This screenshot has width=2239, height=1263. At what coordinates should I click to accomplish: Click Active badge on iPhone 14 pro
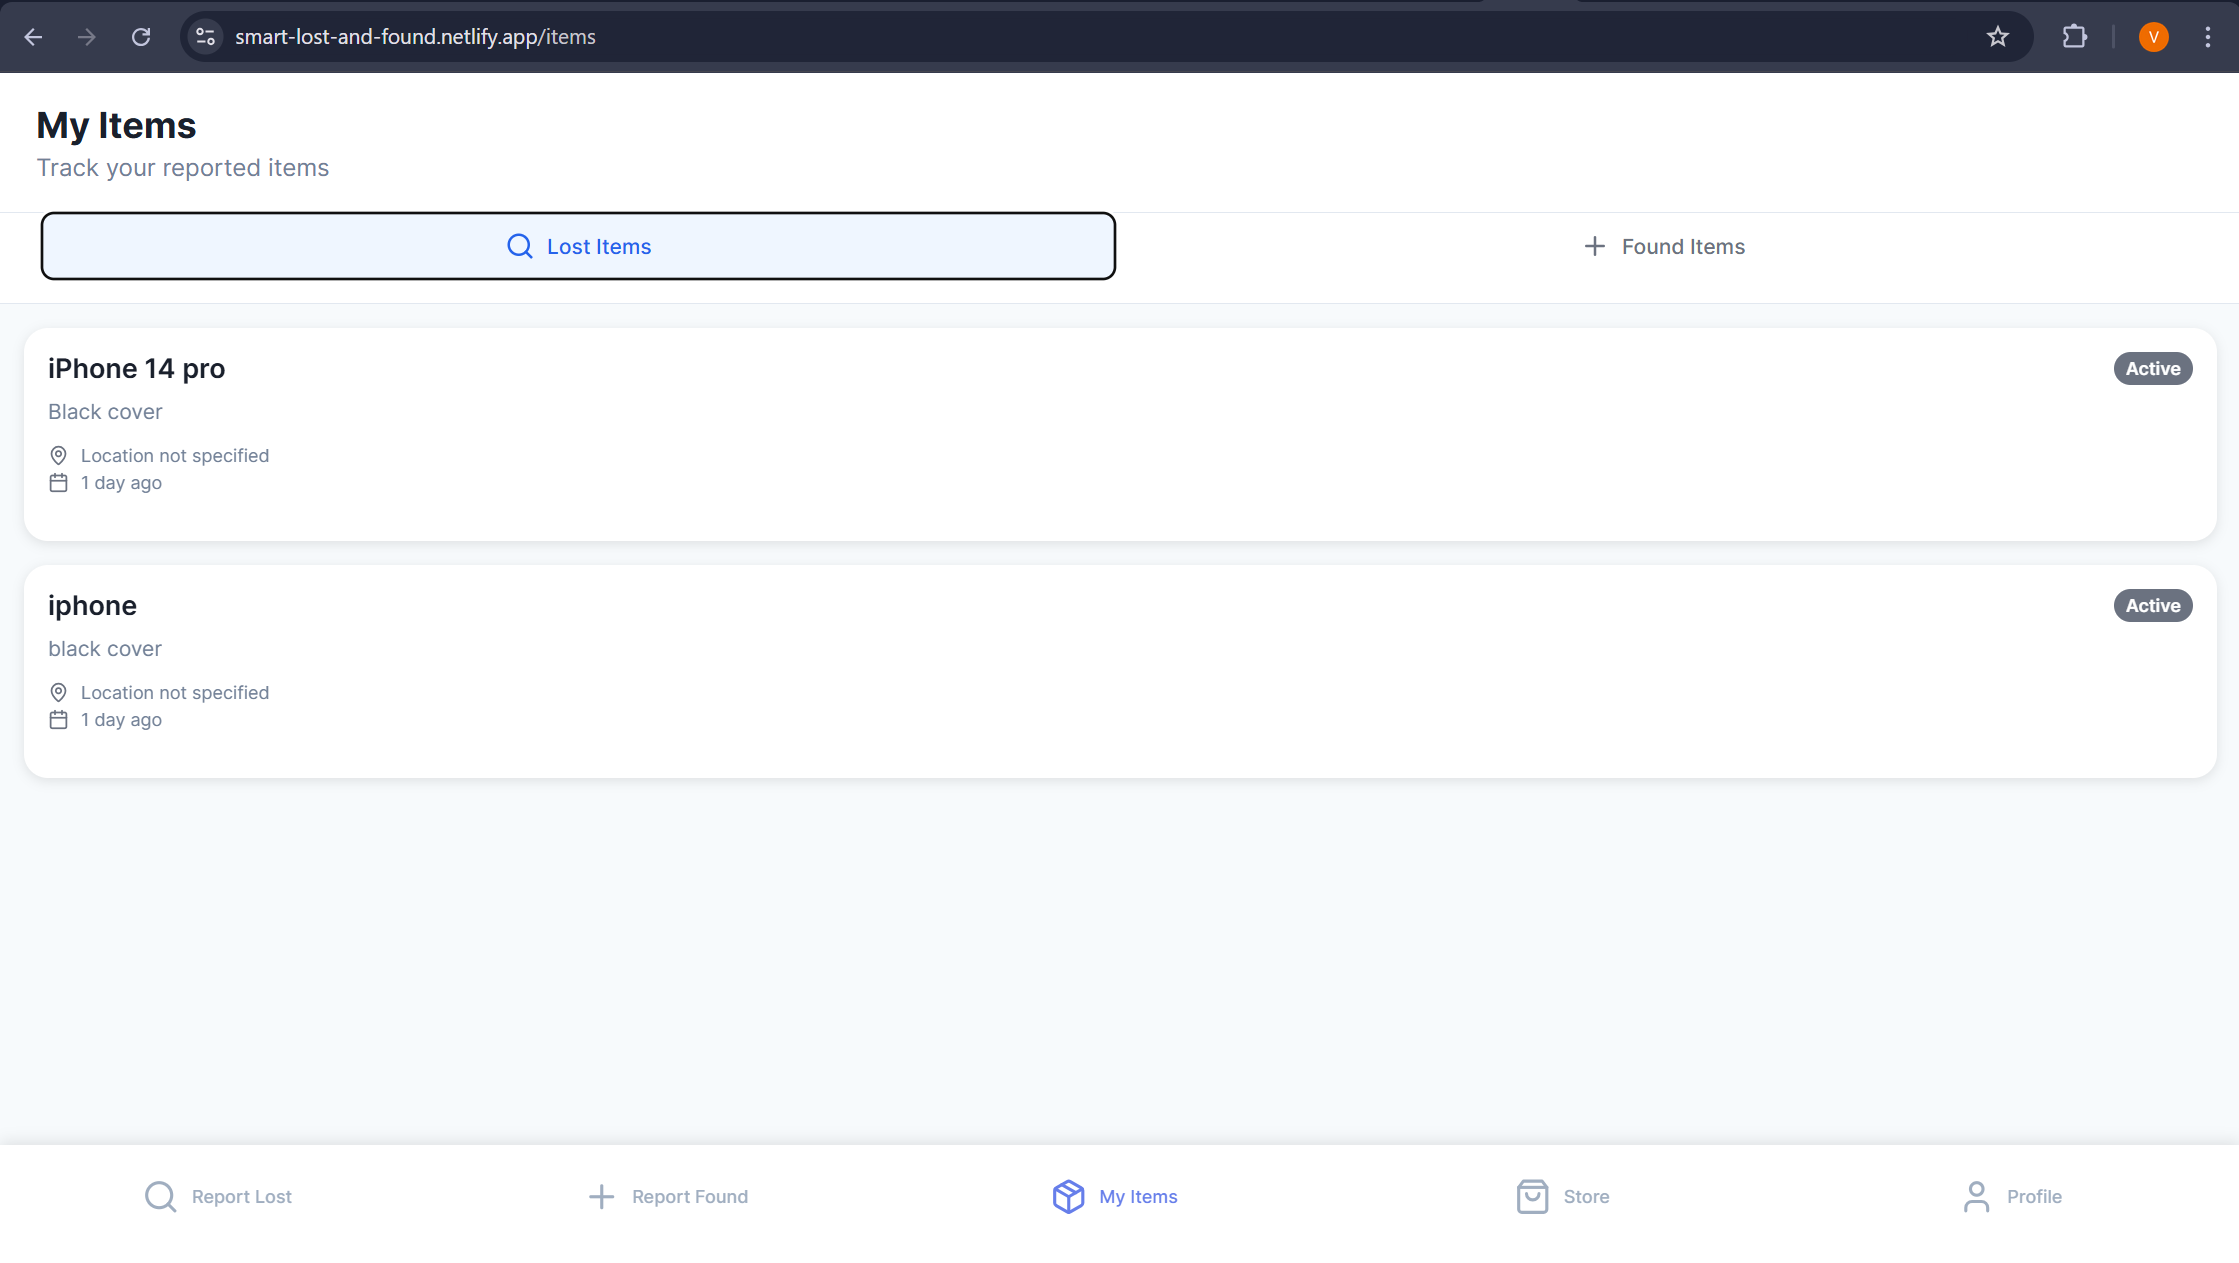coord(2152,369)
